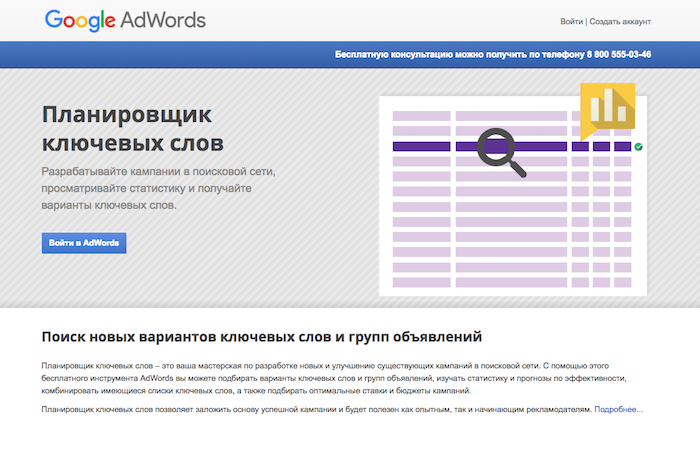Click the Google AdWords logo
The image size is (700, 472).
pyautogui.click(x=125, y=21)
